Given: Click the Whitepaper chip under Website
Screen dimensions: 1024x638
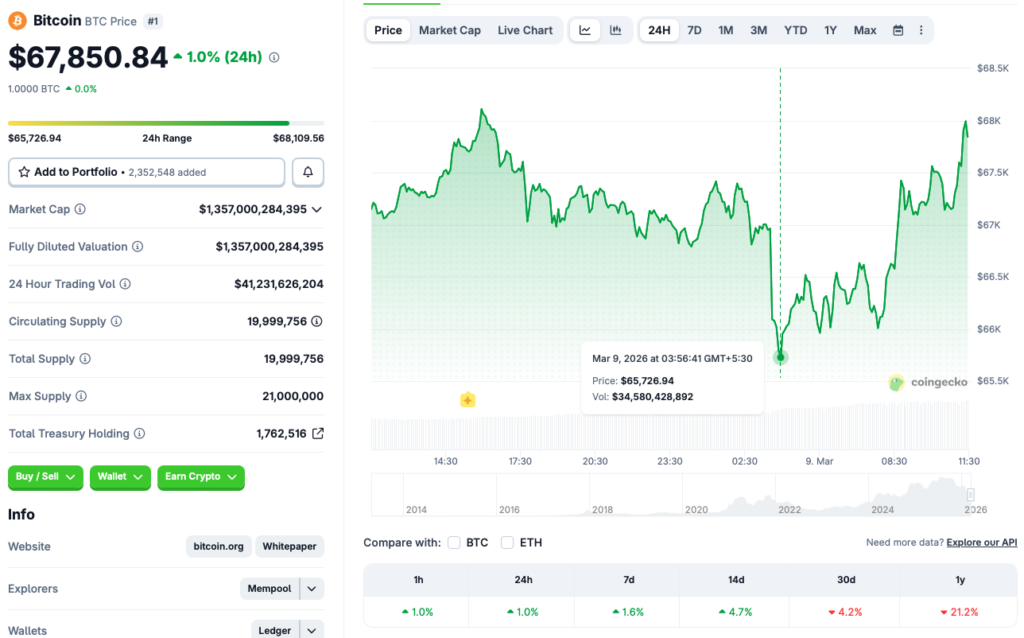Looking at the screenshot, I should (x=289, y=546).
